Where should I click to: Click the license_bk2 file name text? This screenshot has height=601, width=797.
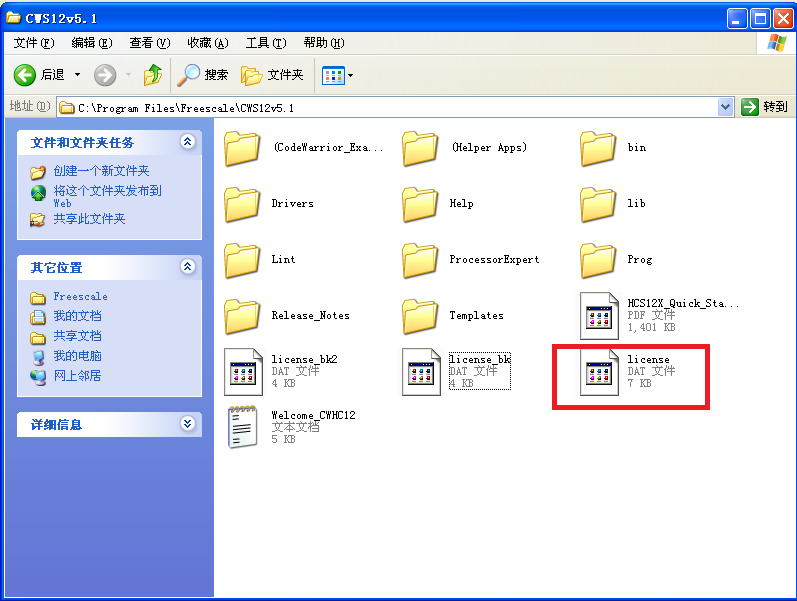(x=304, y=359)
